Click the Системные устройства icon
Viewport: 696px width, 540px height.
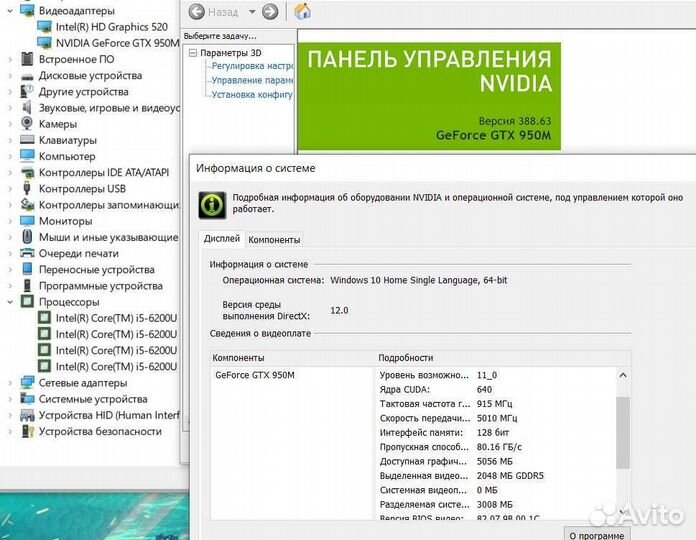(x=27, y=398)
